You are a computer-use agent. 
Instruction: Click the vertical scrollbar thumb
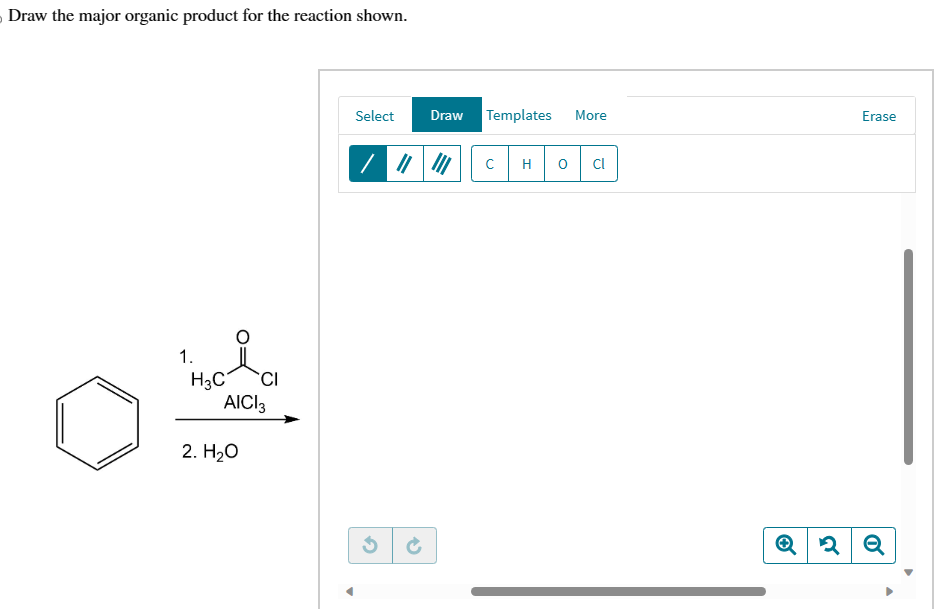pos(908,357)
